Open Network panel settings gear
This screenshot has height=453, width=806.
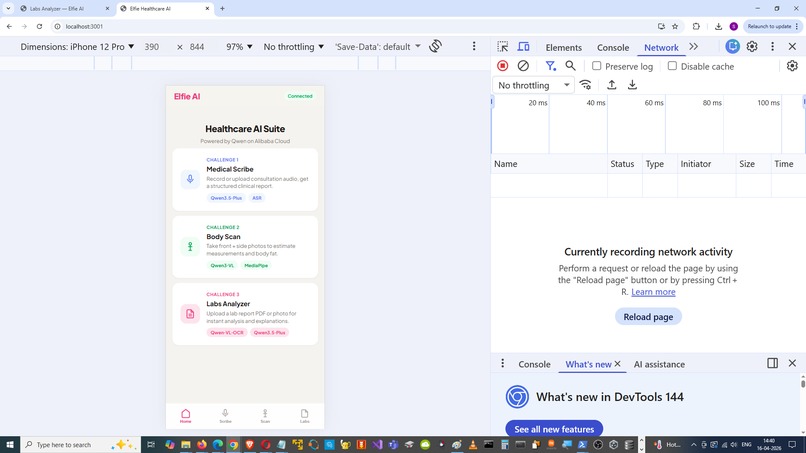(792, 66)
